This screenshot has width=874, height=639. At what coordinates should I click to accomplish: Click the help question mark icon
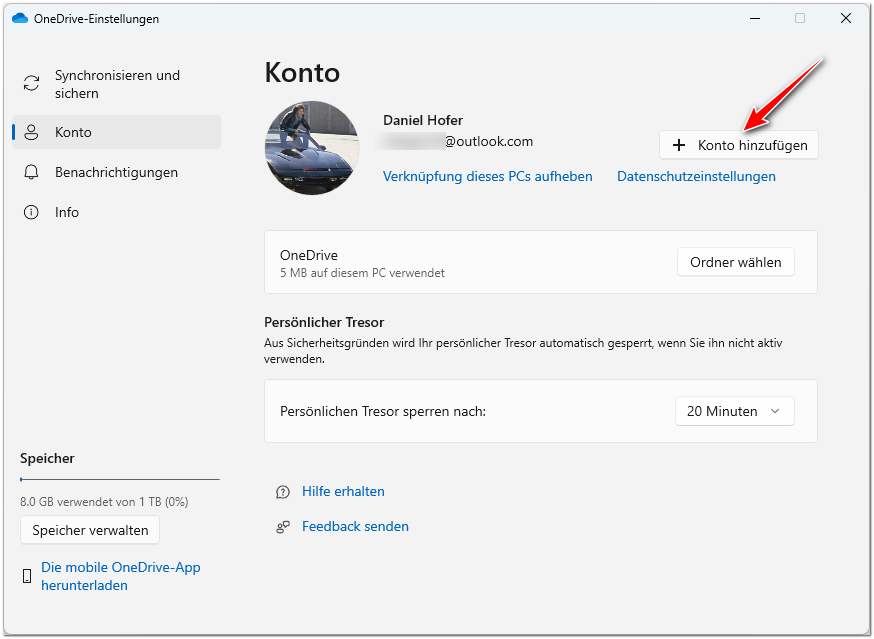[x=283, y=492]
